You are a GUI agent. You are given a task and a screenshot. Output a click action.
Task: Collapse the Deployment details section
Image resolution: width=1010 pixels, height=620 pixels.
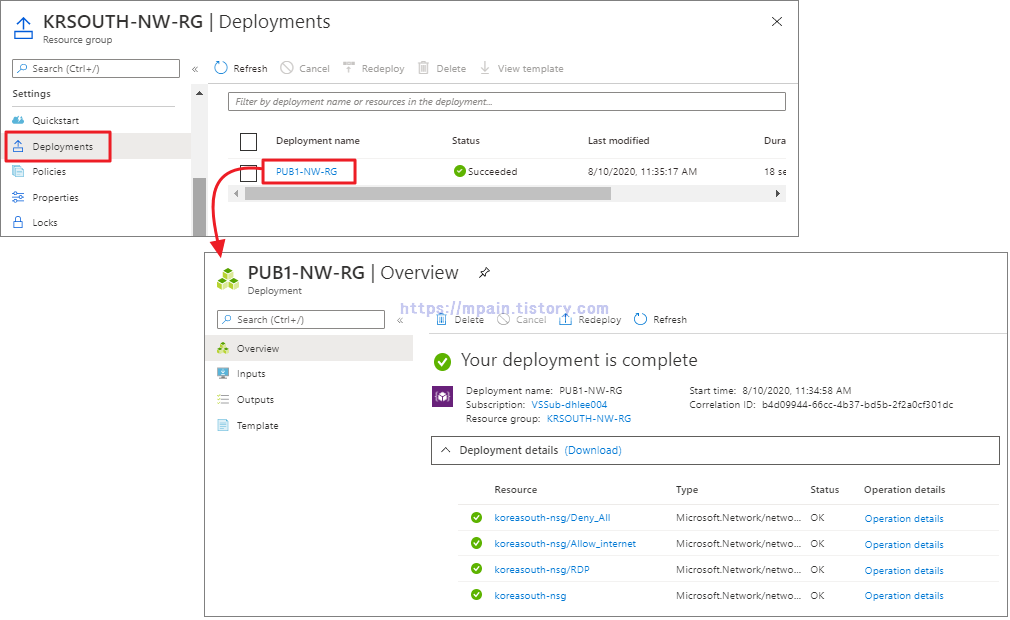coord(445,450)
